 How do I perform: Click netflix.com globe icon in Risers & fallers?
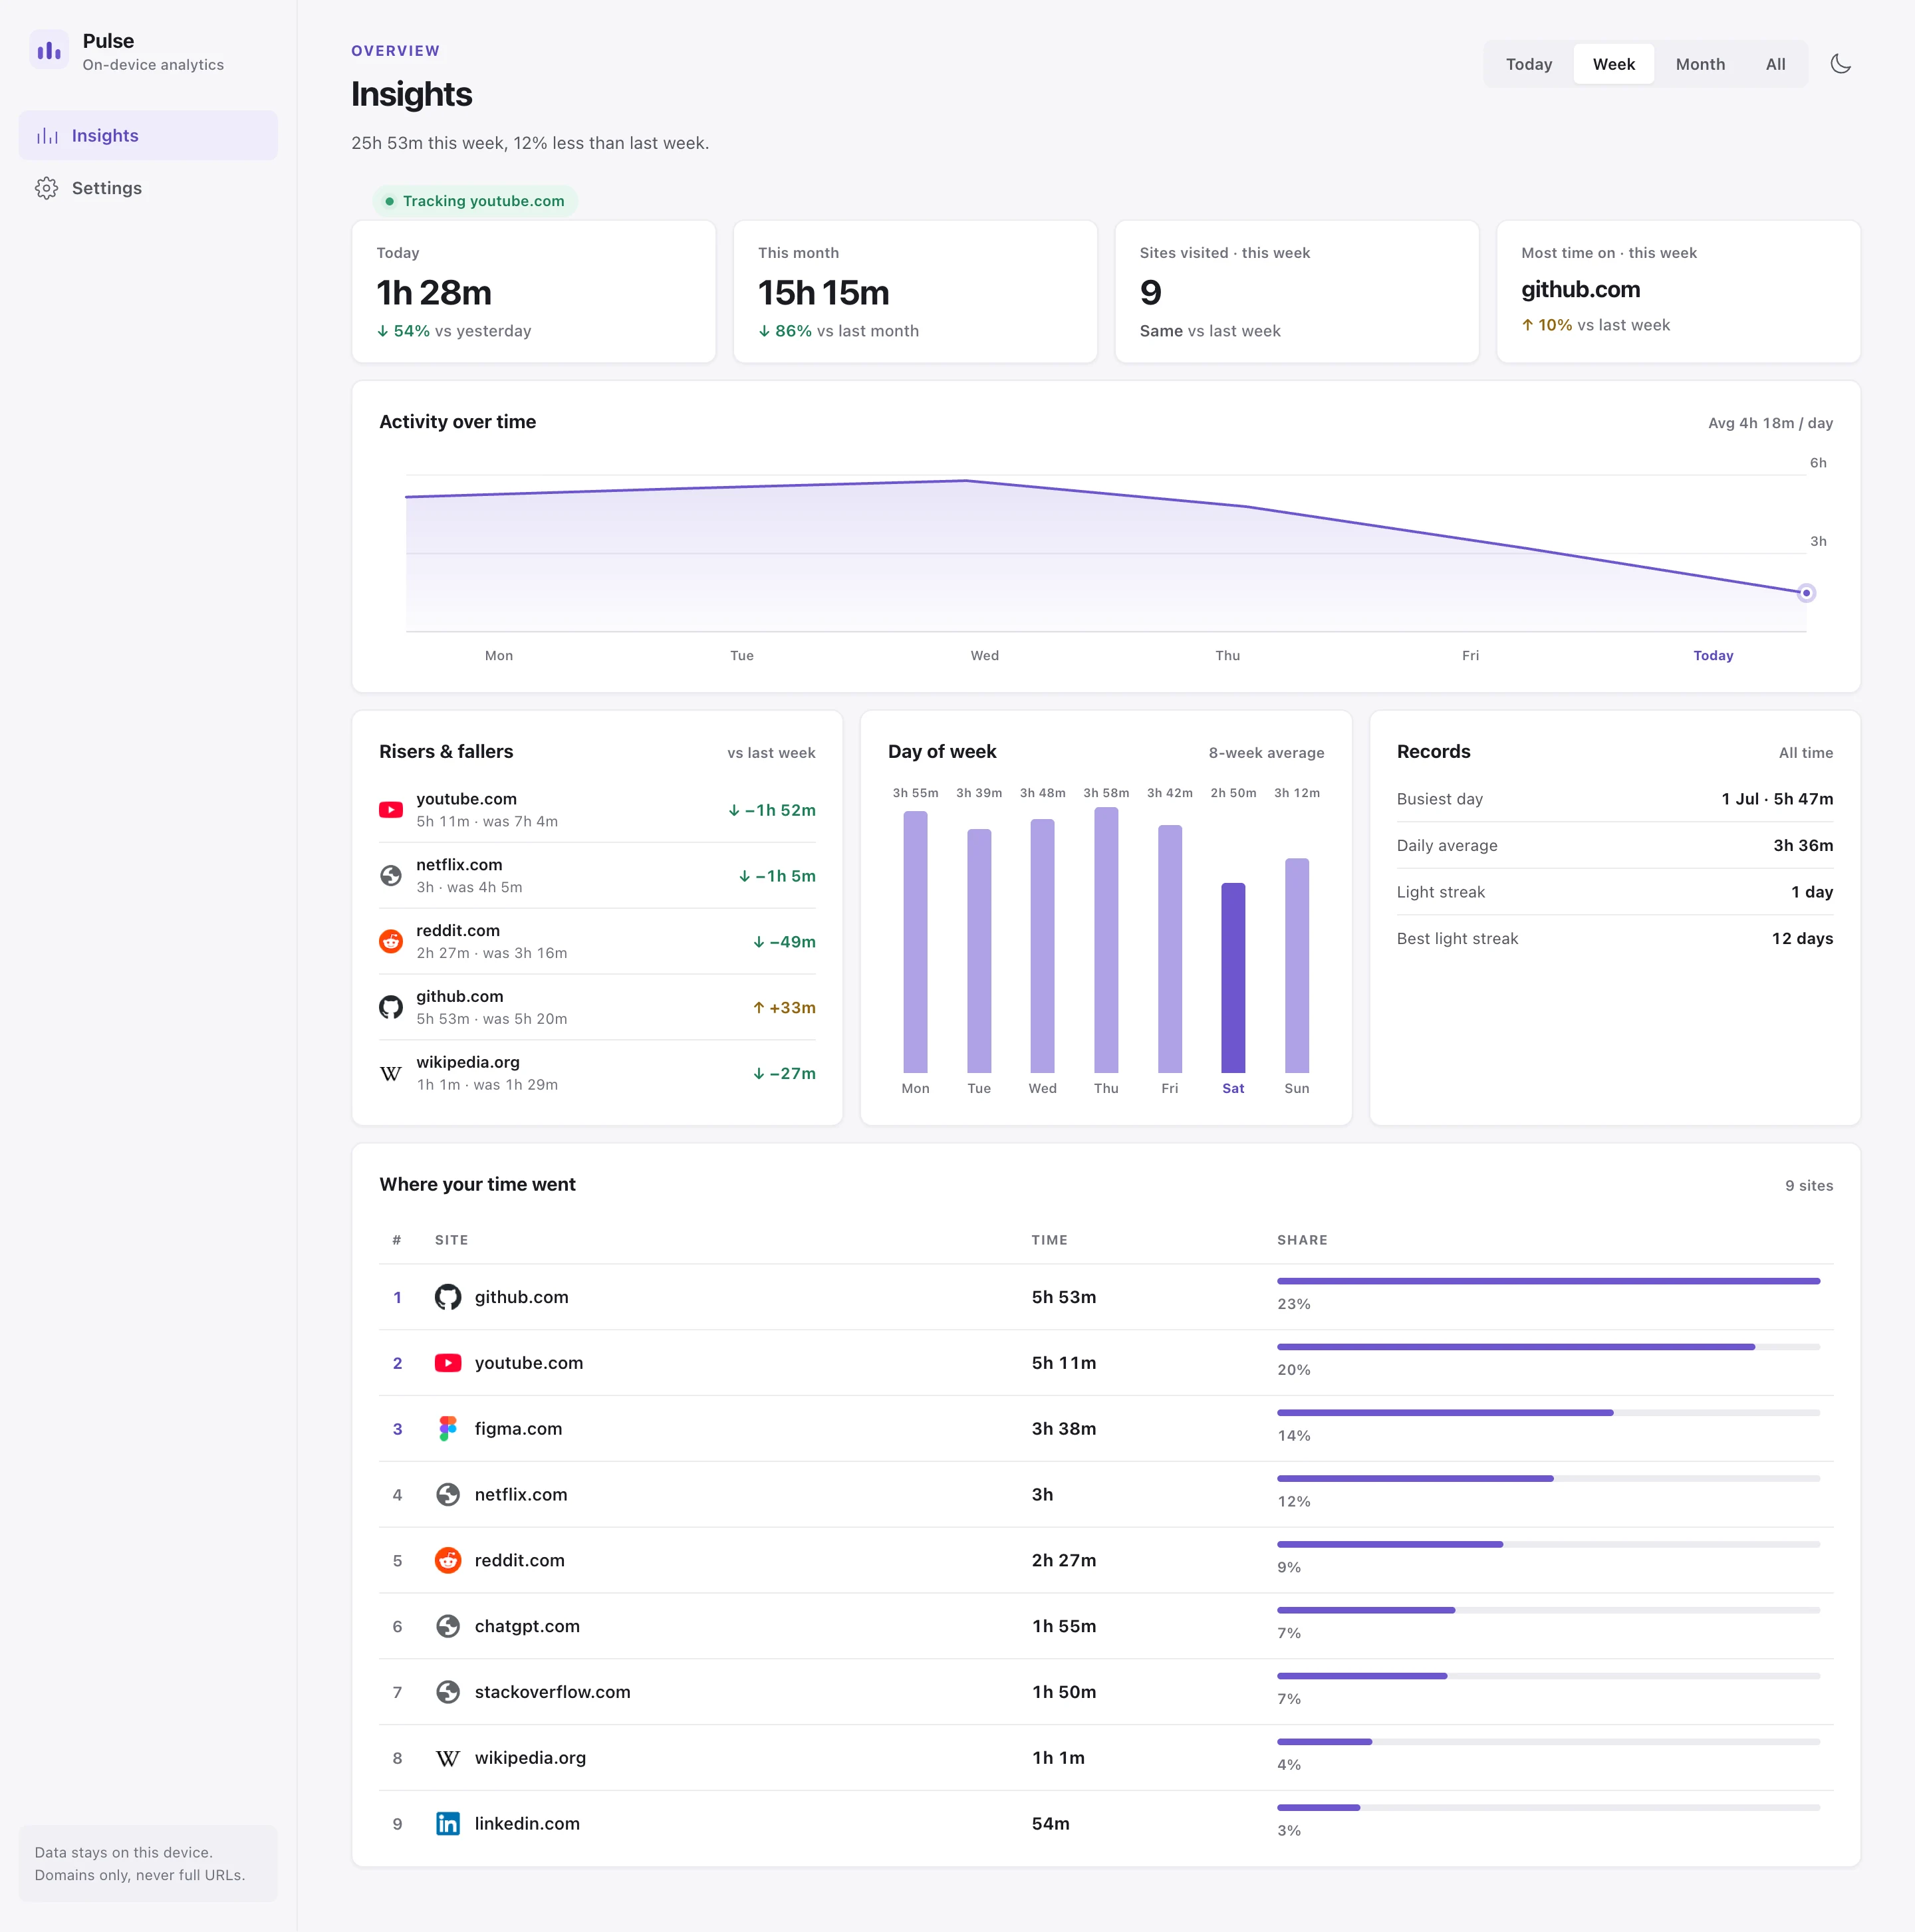pos(391,876)
